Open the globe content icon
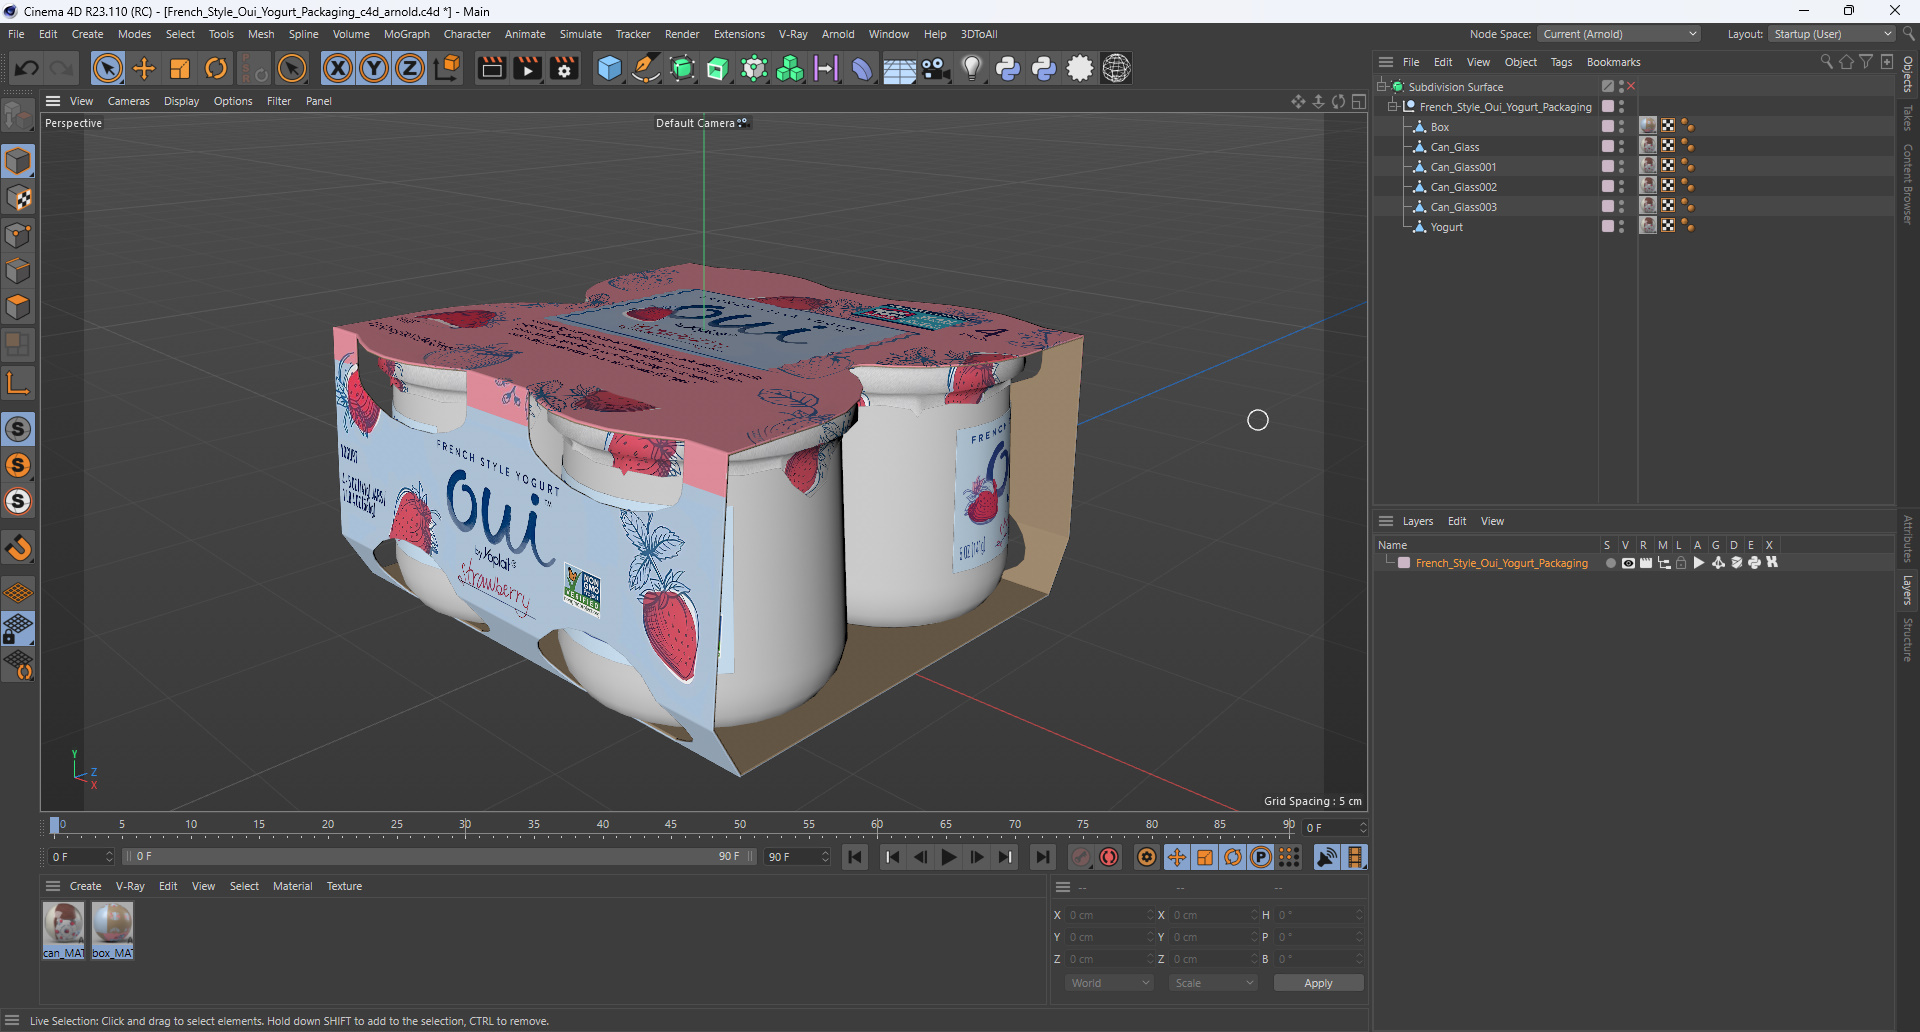The width and height of the screenshot is (1920, 1032). (x=1116, y=68)
